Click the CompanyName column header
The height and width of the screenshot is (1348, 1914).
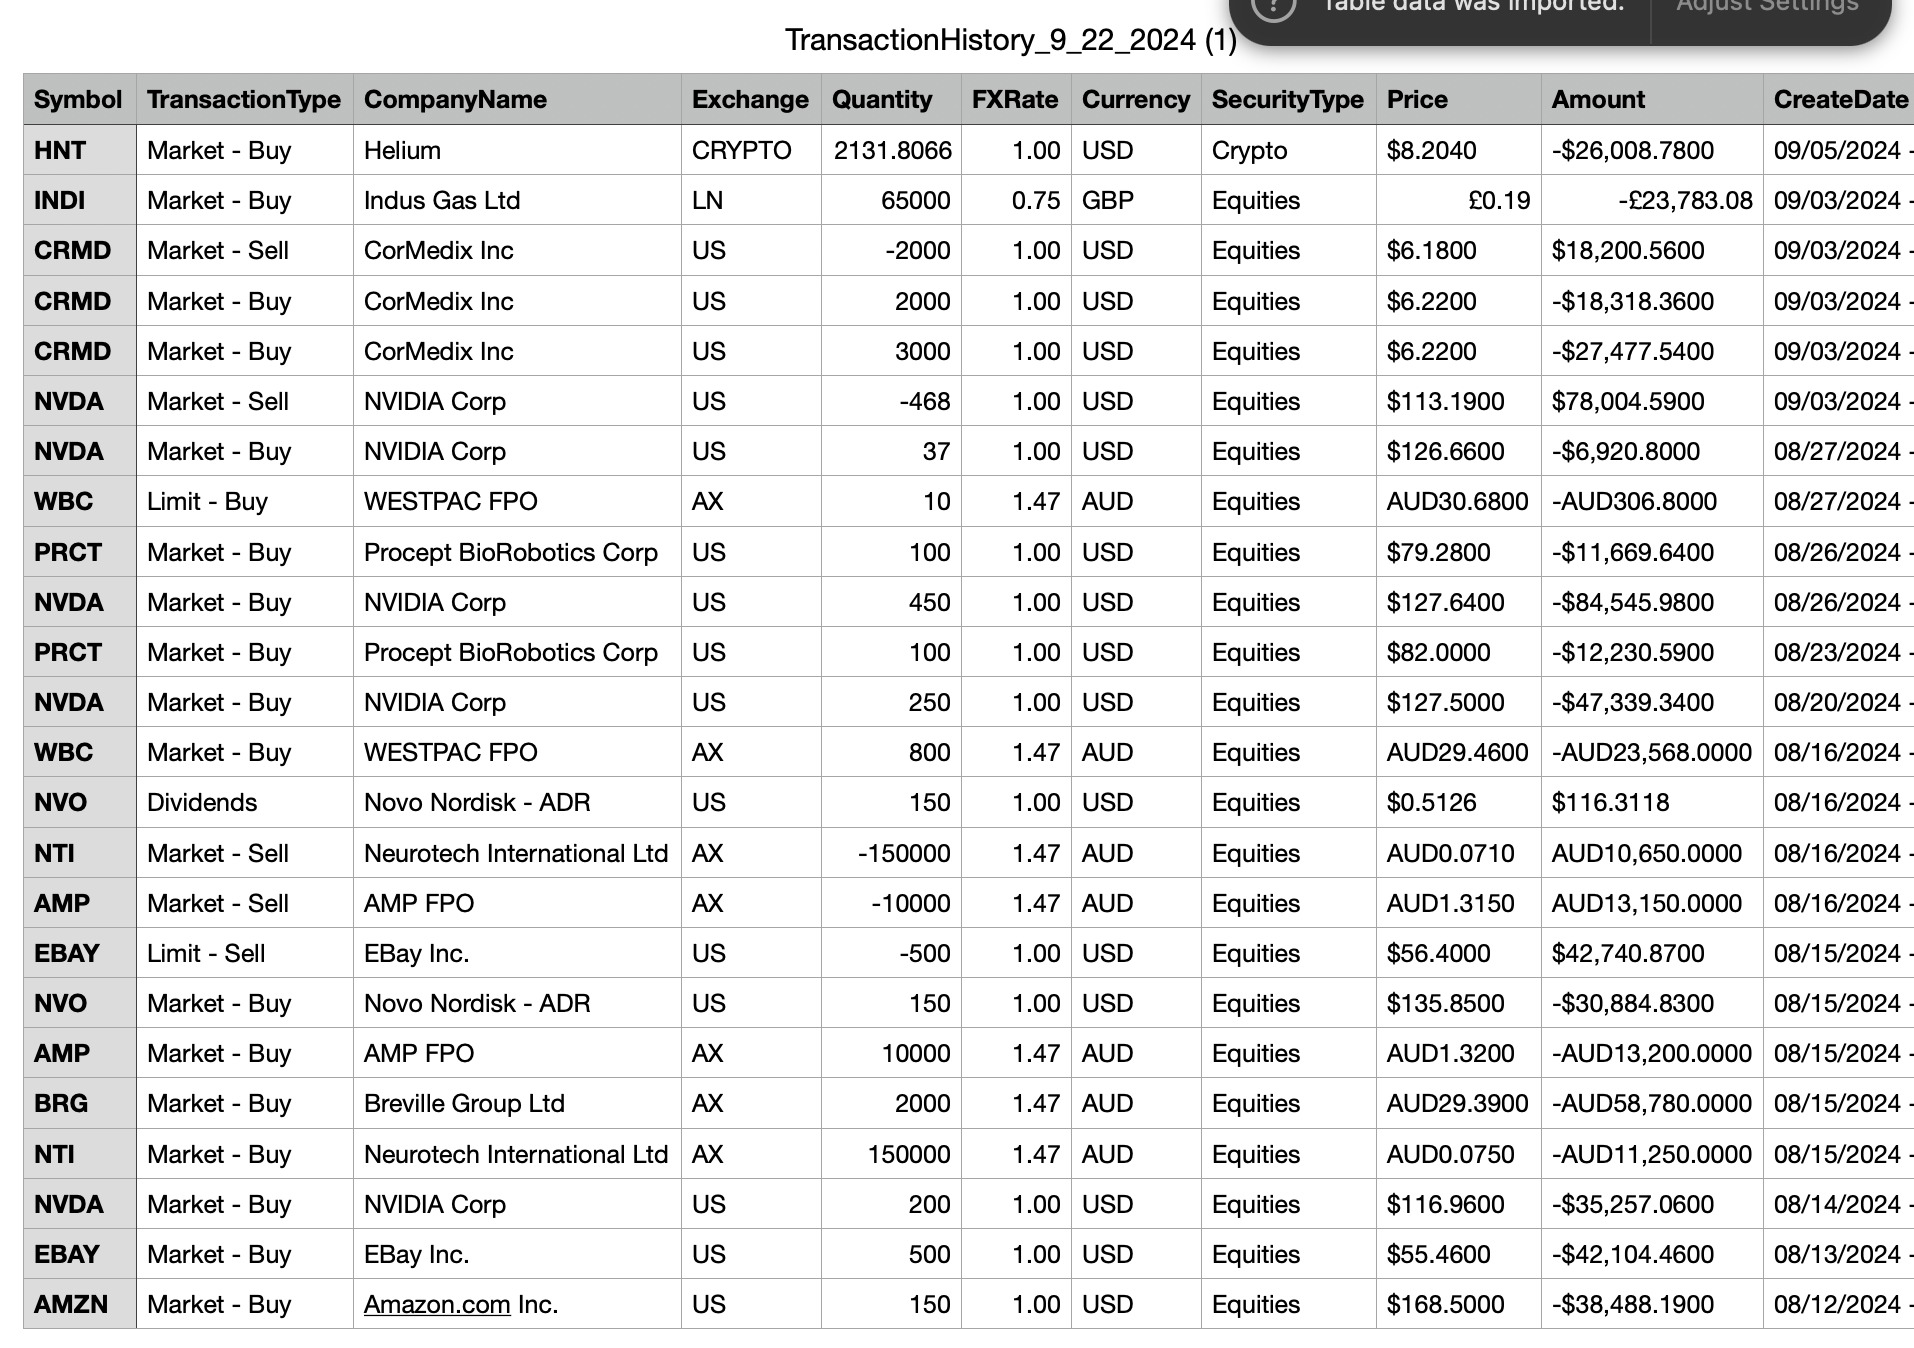point(456,99)
